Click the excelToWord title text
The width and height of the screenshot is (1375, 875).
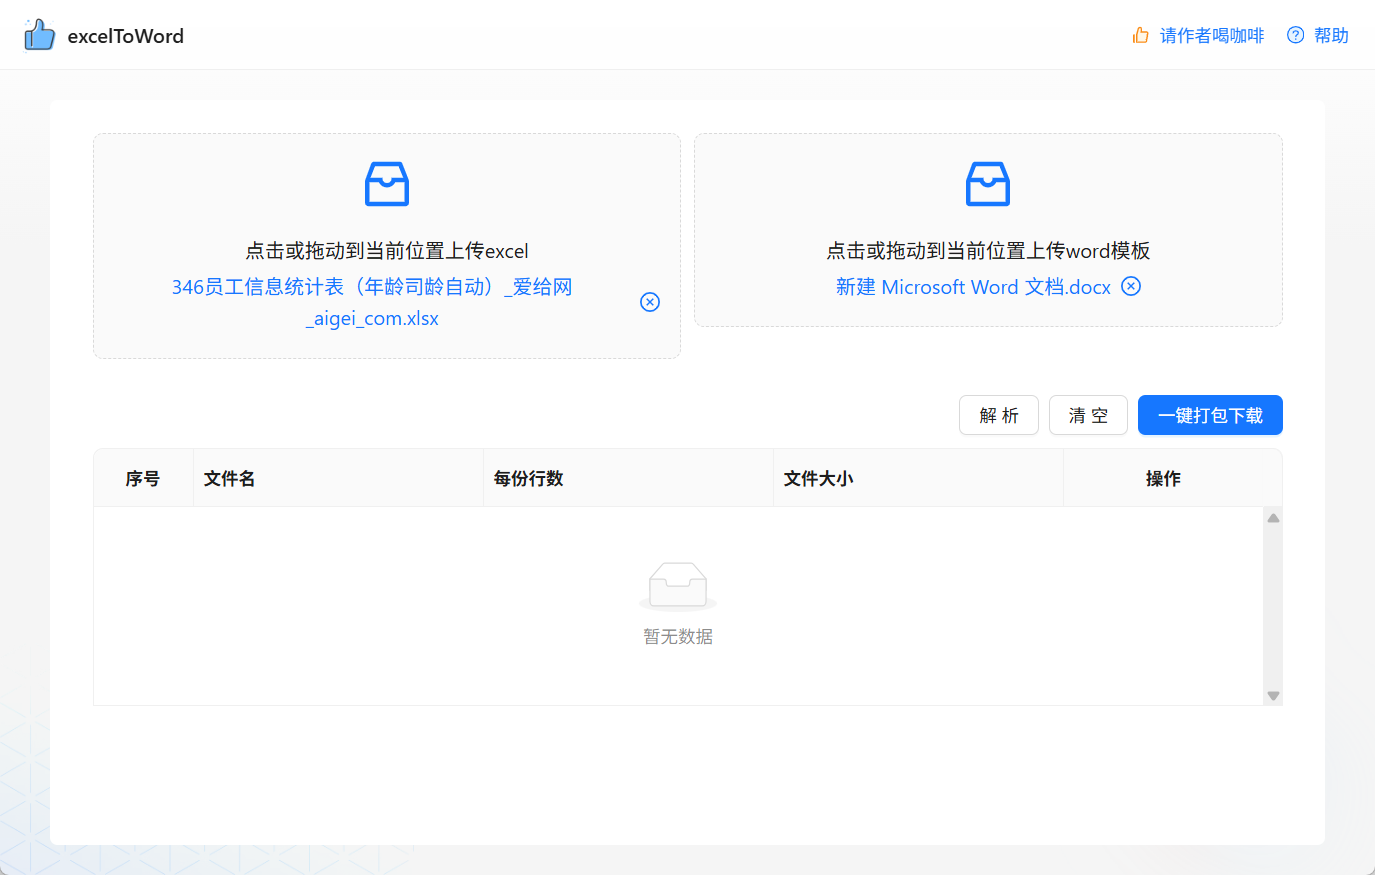pyautogui.click(x=125, y=35)
